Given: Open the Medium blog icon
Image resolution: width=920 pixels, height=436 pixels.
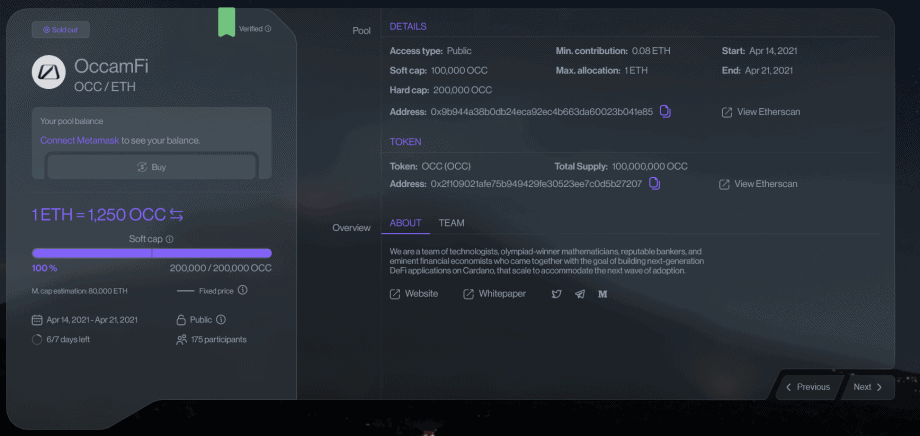Looking at the screenshot, I should pos(602,294).
